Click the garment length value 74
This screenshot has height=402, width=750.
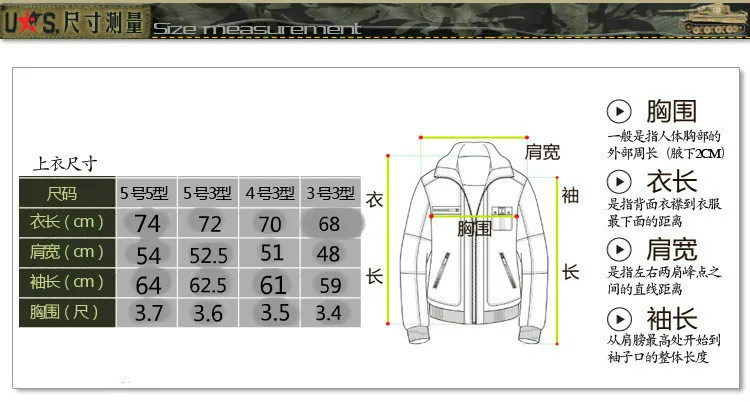tap(147, 223)
